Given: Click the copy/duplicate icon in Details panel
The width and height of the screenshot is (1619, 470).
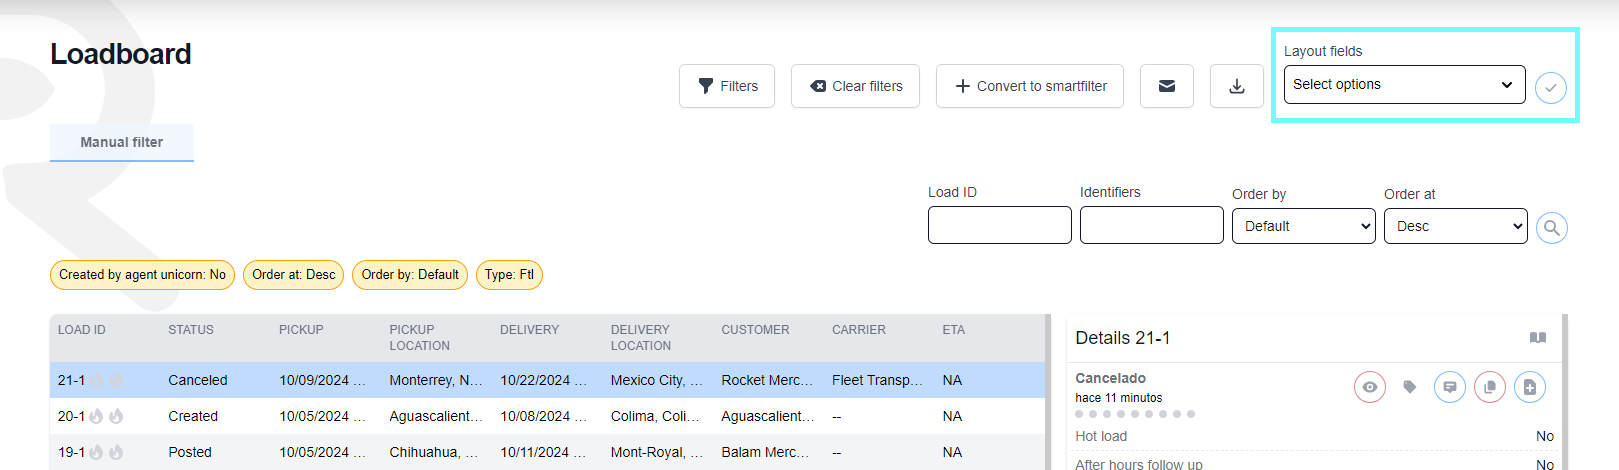Looking at the screenshot, I should point(1490,387).
